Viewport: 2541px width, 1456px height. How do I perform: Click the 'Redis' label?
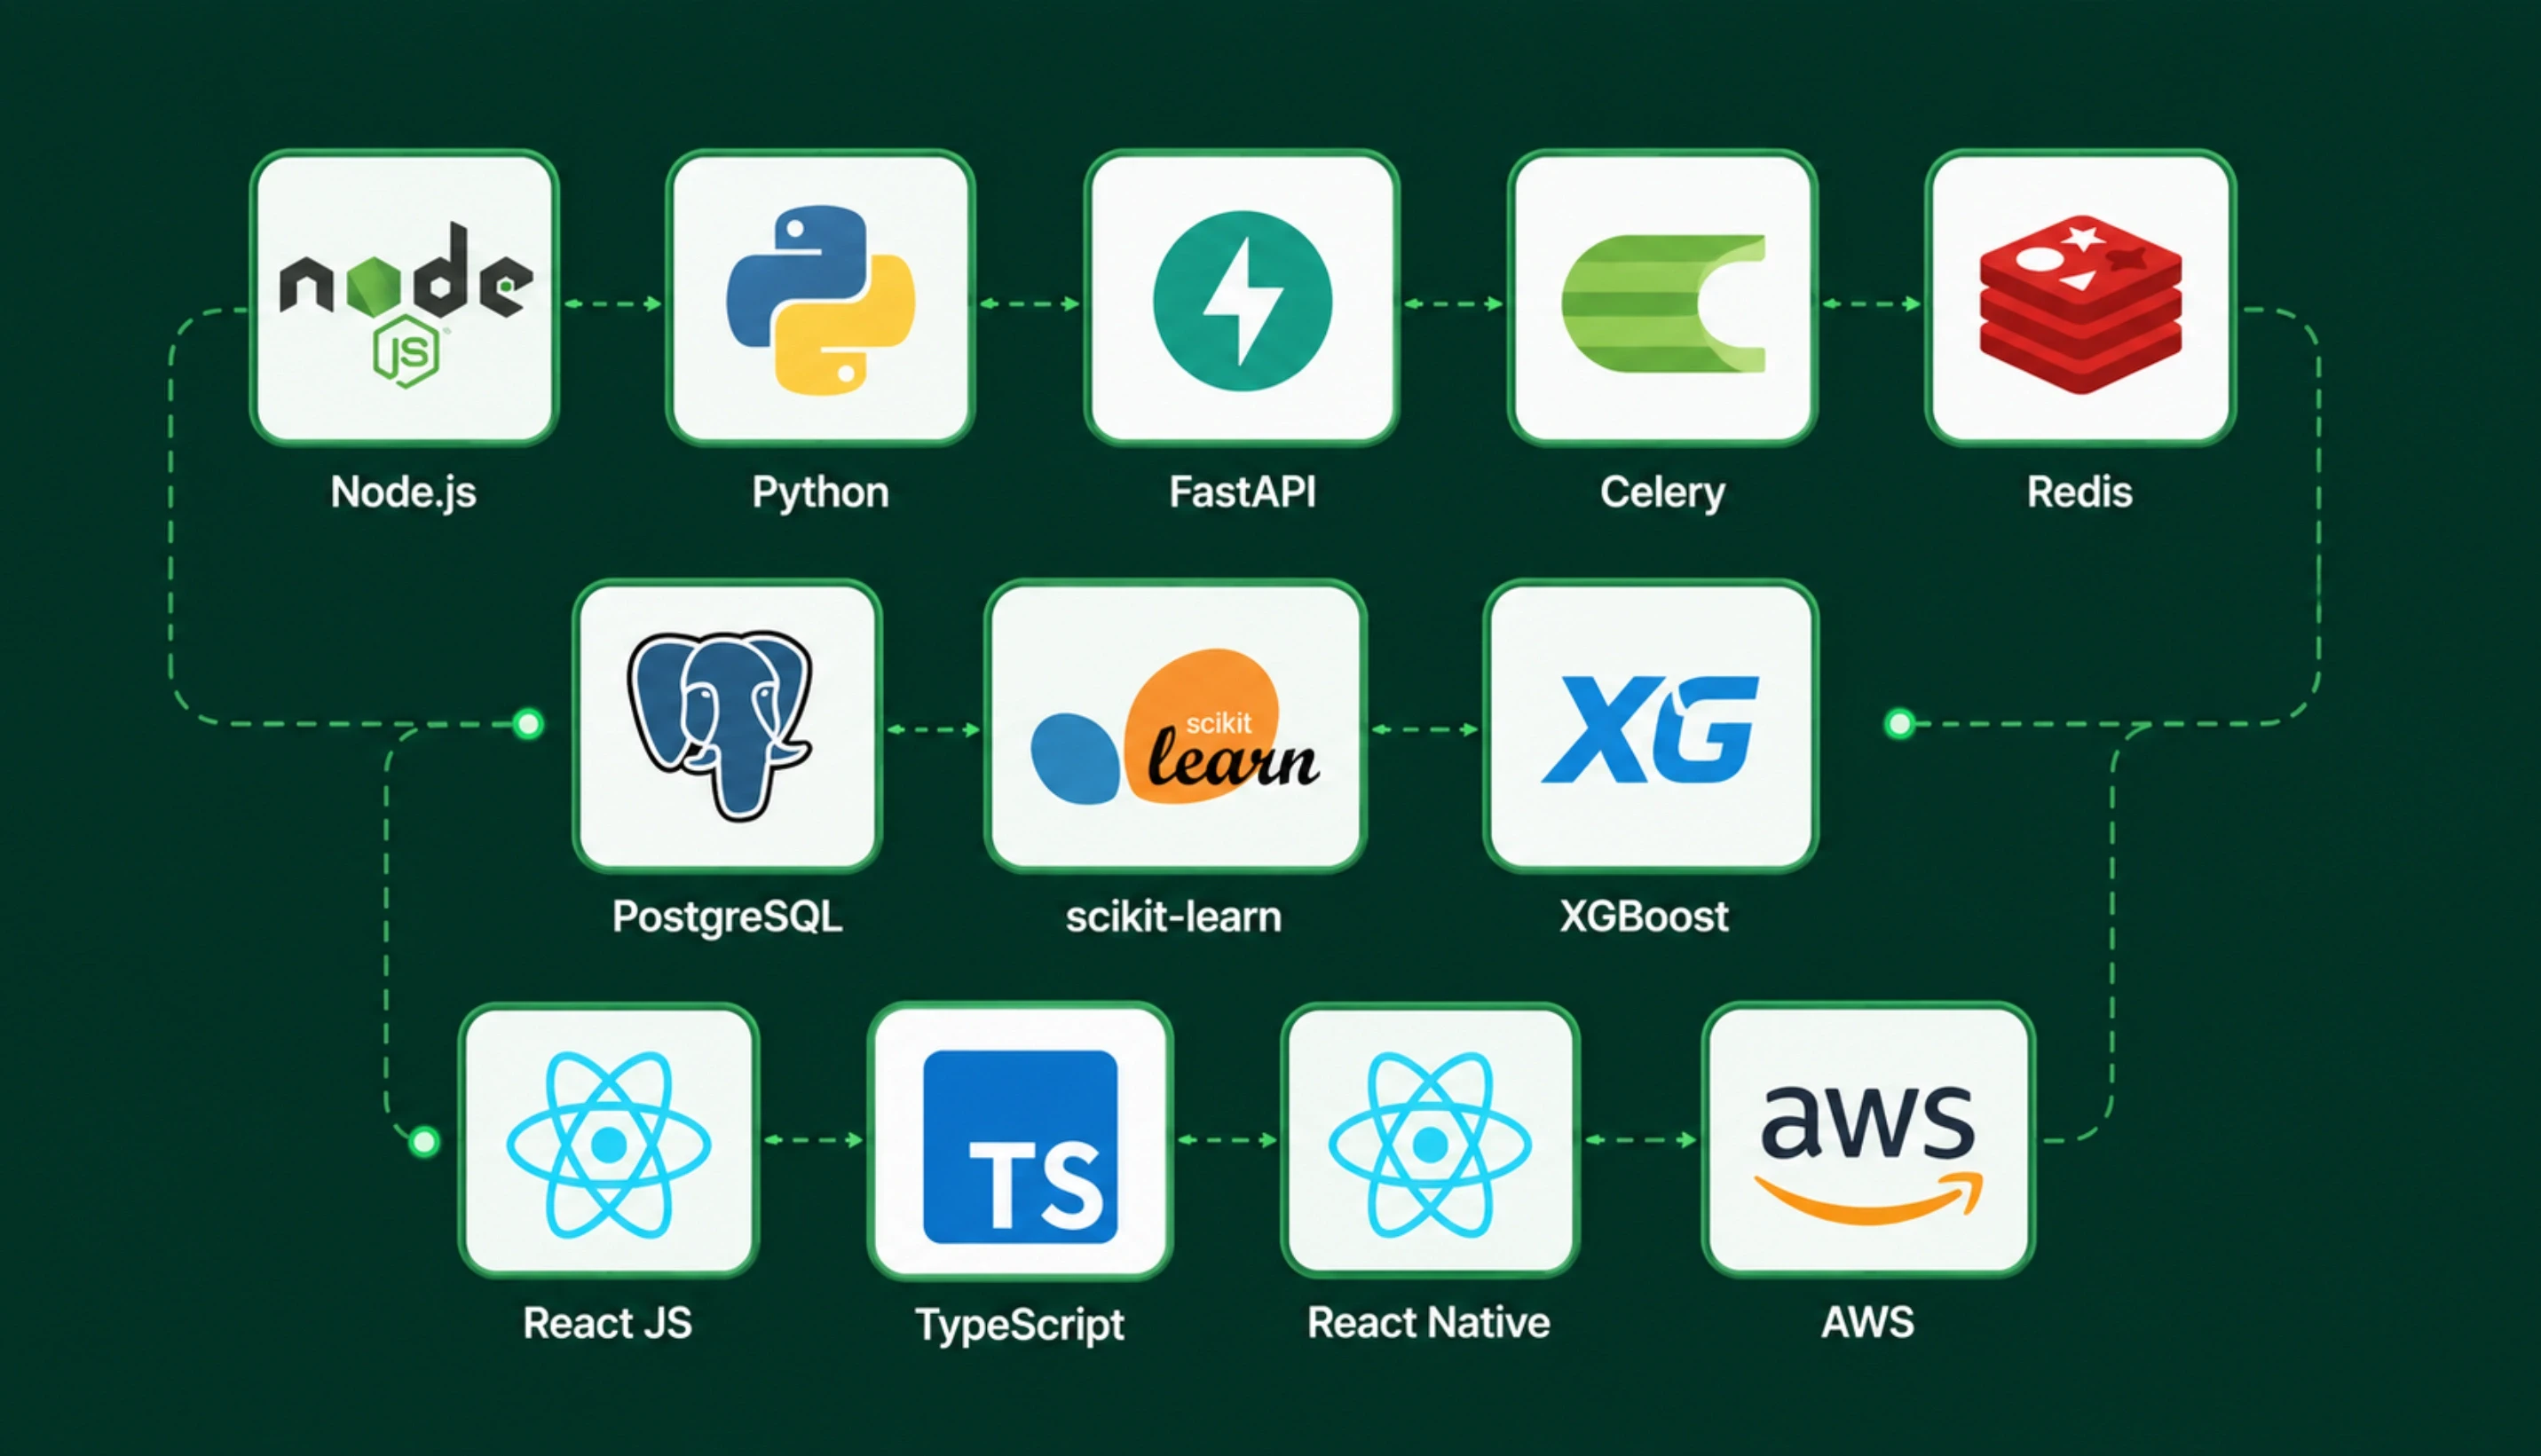point(2080,493)
